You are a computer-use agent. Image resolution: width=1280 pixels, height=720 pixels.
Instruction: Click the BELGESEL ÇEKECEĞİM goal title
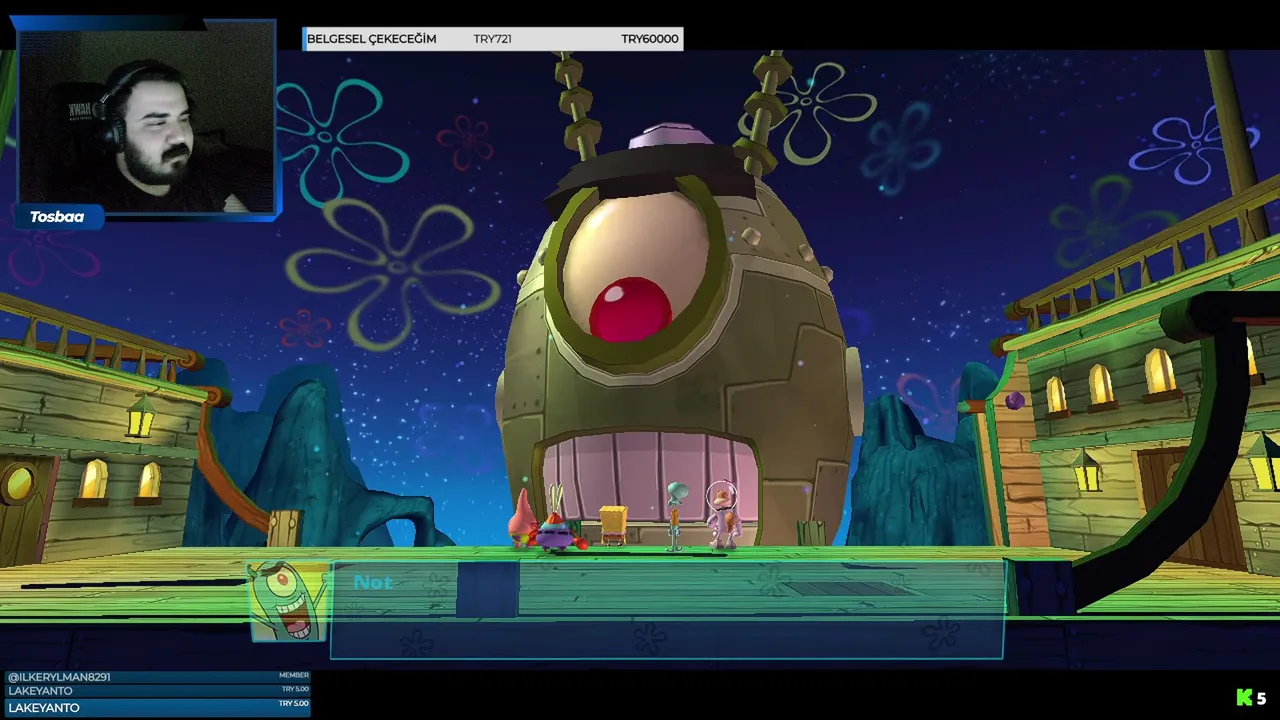371,39
